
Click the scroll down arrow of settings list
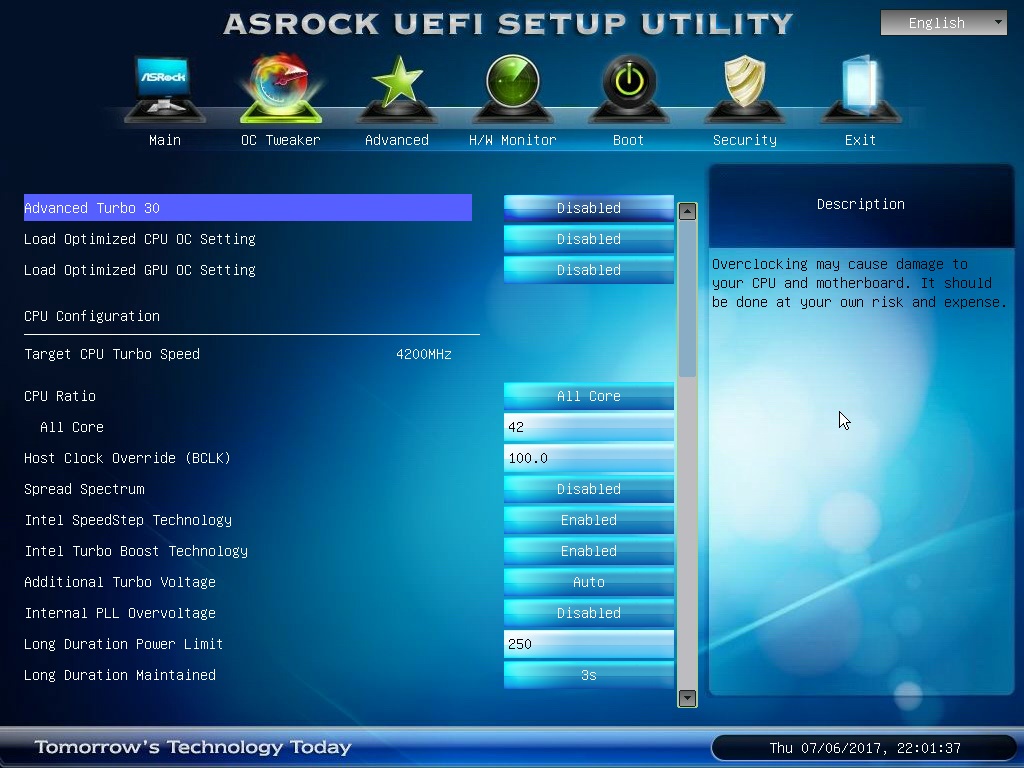[x=687, y=698]
